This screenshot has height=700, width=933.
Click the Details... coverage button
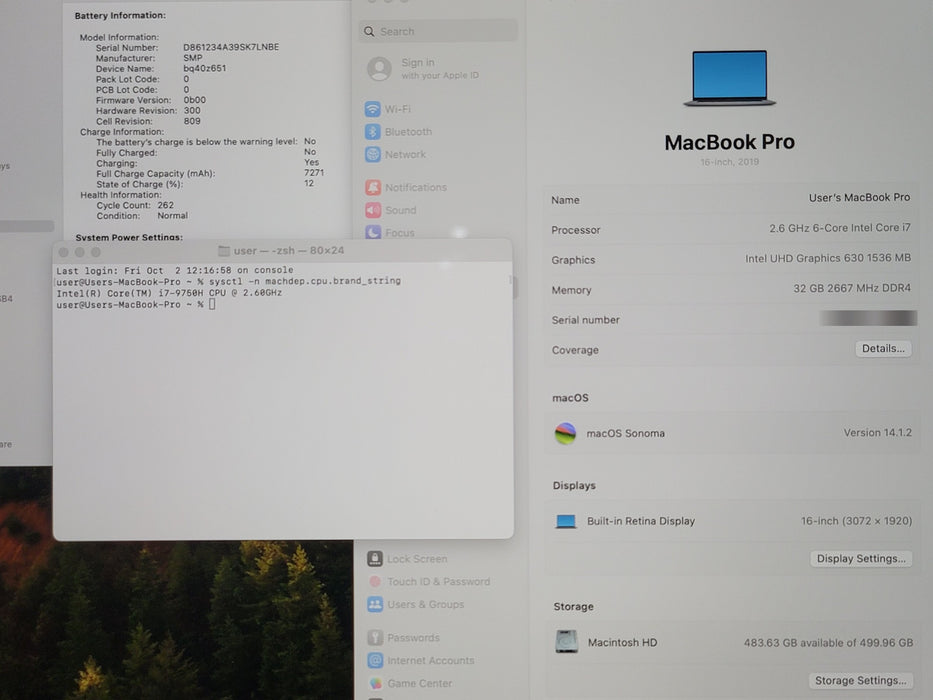[x=883, y=349]
